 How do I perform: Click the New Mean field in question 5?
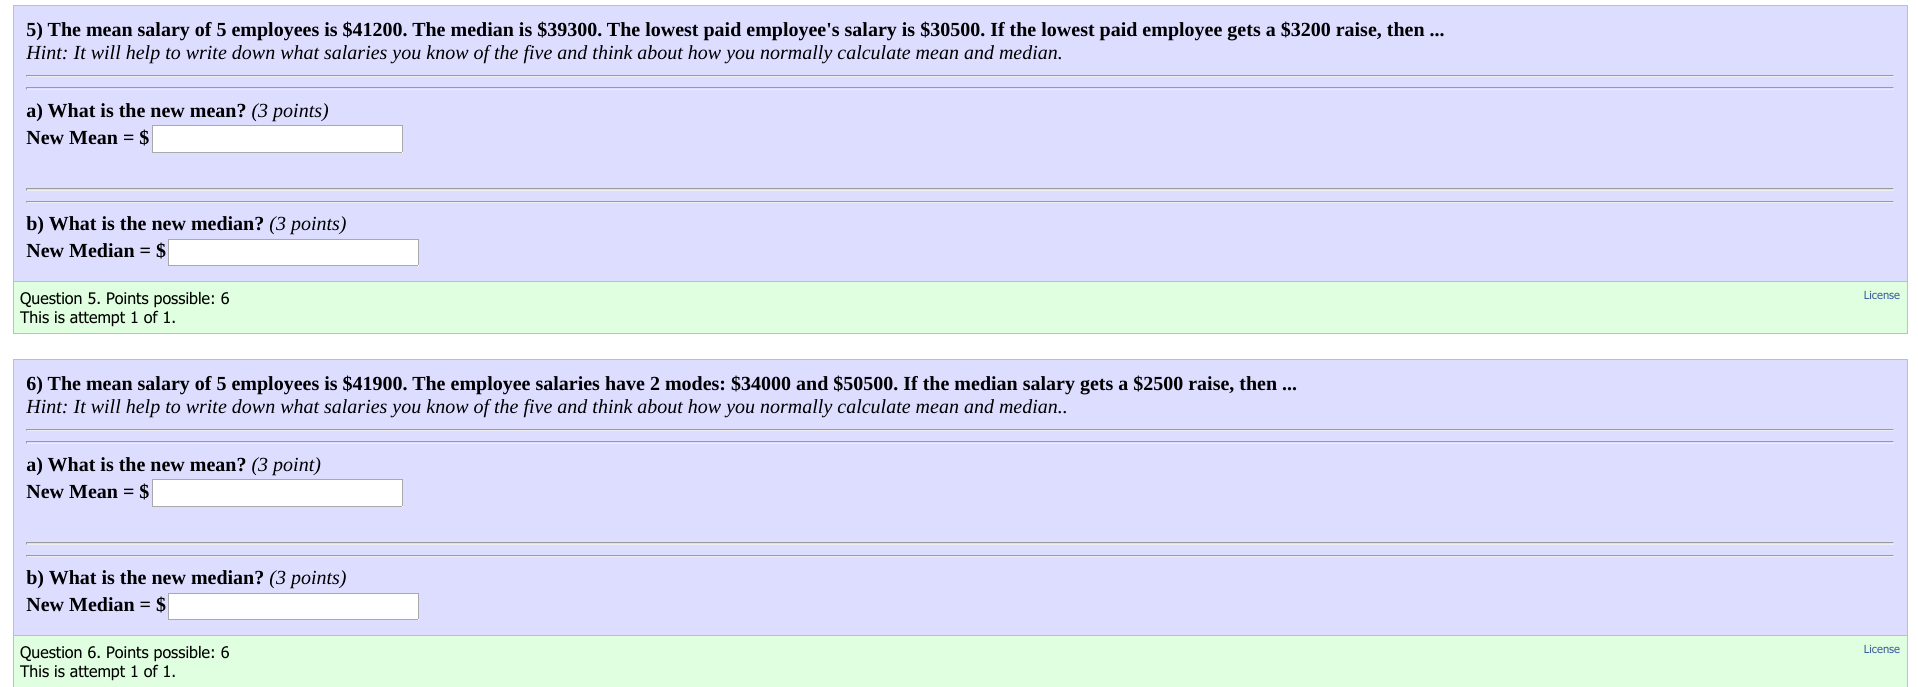tap(277, 139)
